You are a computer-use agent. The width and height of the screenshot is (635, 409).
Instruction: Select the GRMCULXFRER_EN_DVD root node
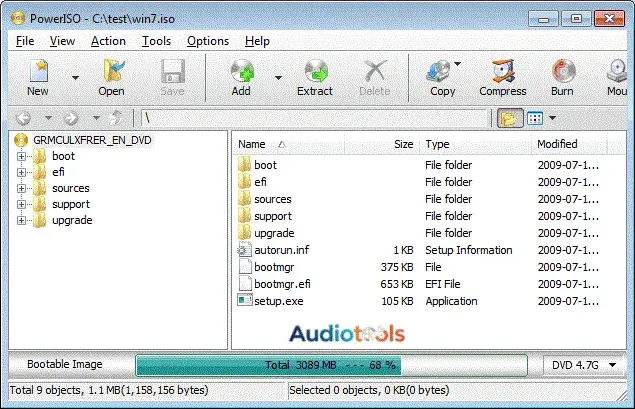coord(92,140)
